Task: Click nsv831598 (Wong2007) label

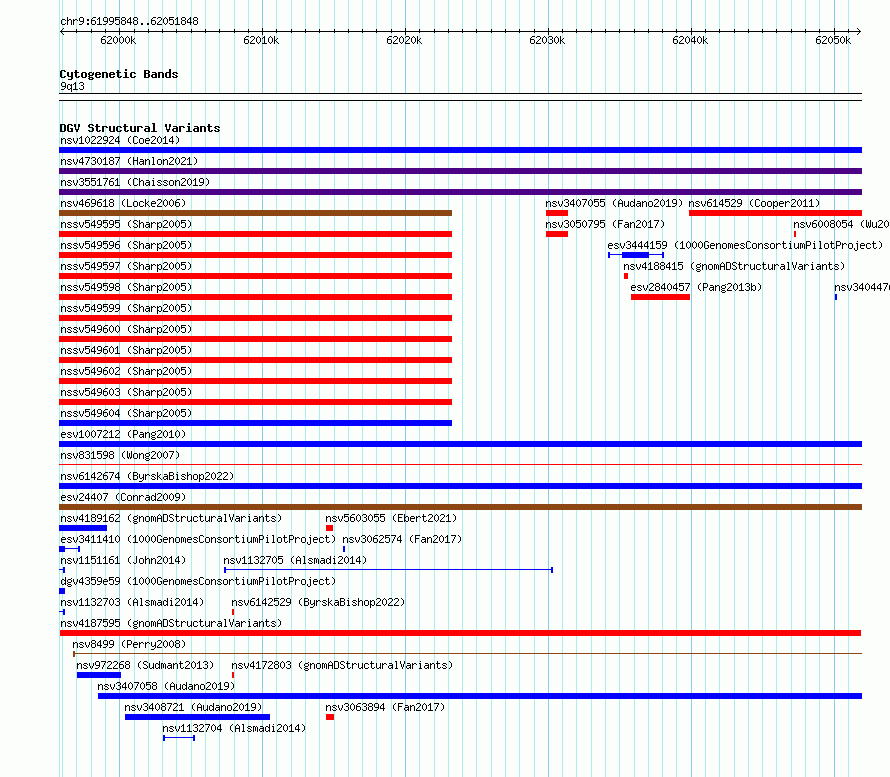Action: click(x=120, y=455)
